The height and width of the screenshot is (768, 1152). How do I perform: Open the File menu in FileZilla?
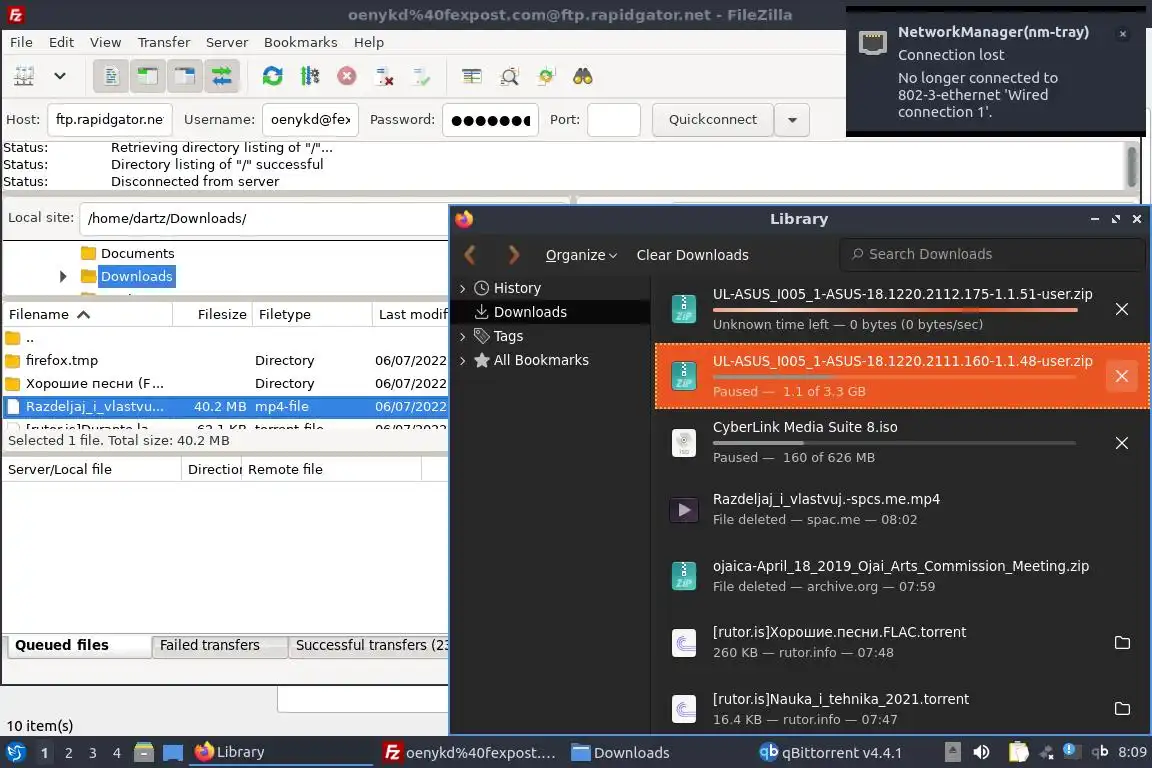21,42
